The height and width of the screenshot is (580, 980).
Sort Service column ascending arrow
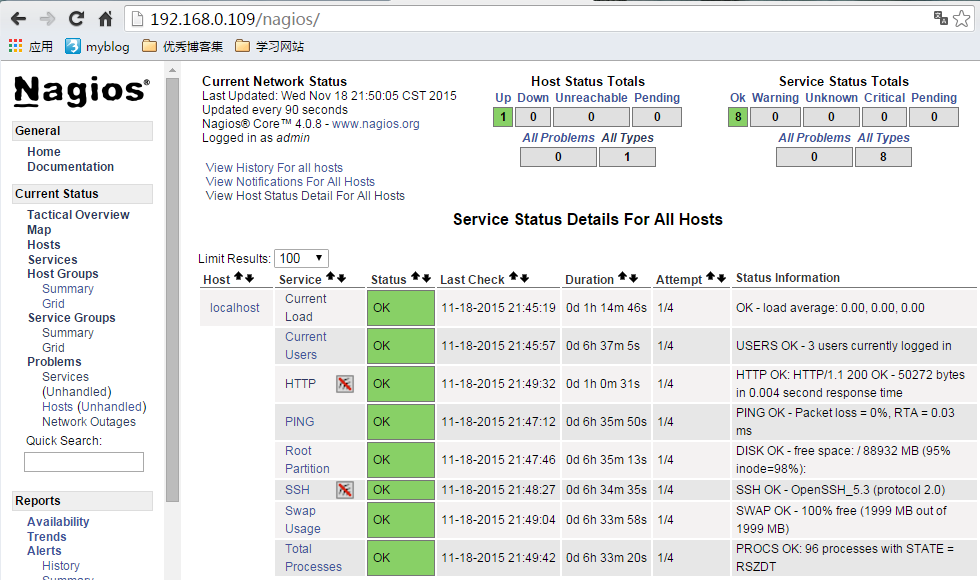tap(331, 278)
